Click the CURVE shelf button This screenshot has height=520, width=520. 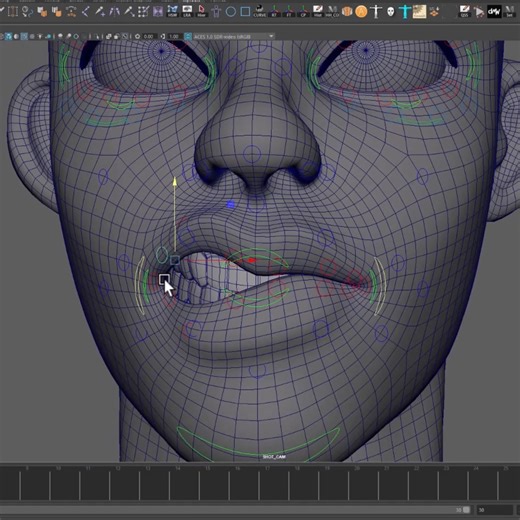[x=260, y=11]
